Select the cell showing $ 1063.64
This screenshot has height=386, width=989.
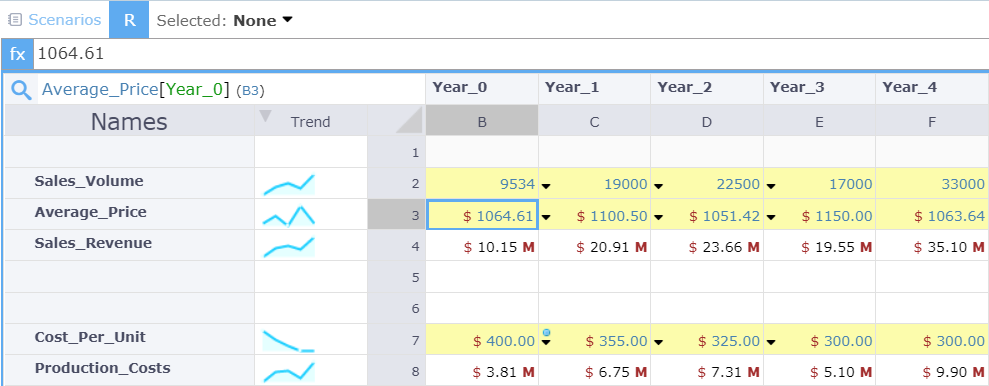932,215
